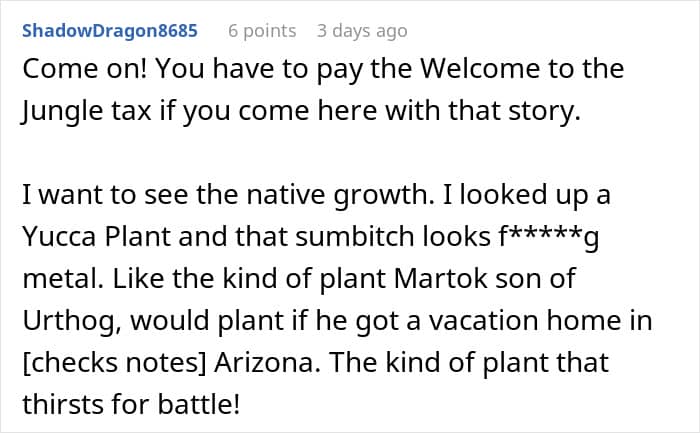Click the words "Yucca Plant" in the comment
This screenshot has height=433, width=700.
[96, 237]
